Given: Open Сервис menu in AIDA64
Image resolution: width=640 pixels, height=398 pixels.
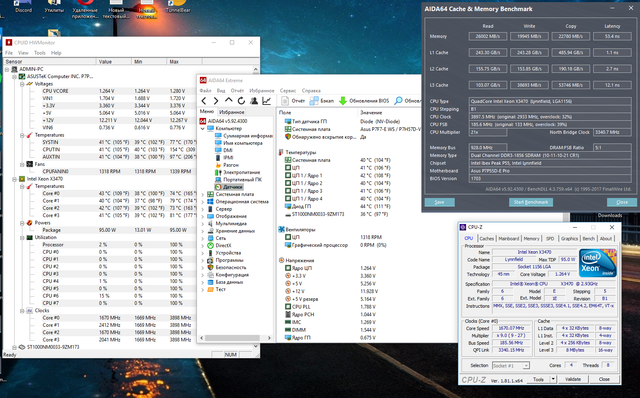Looking at the screenshot, I should [x=288, y=91].
